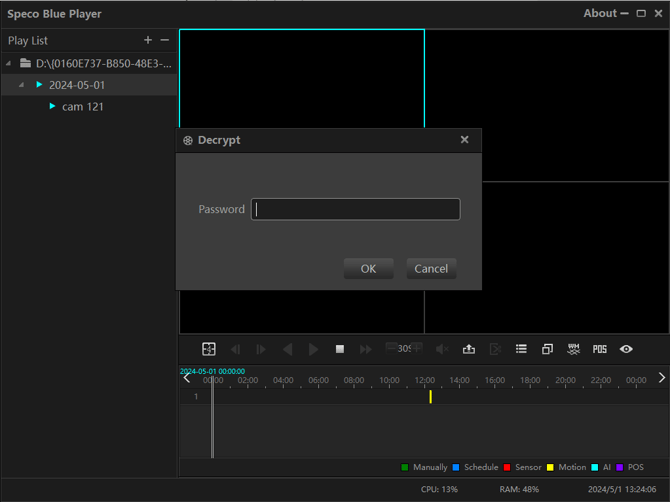Click the 12:00 timeline label
The height and width of the screenshot is (502, 670).
point(424,380)
